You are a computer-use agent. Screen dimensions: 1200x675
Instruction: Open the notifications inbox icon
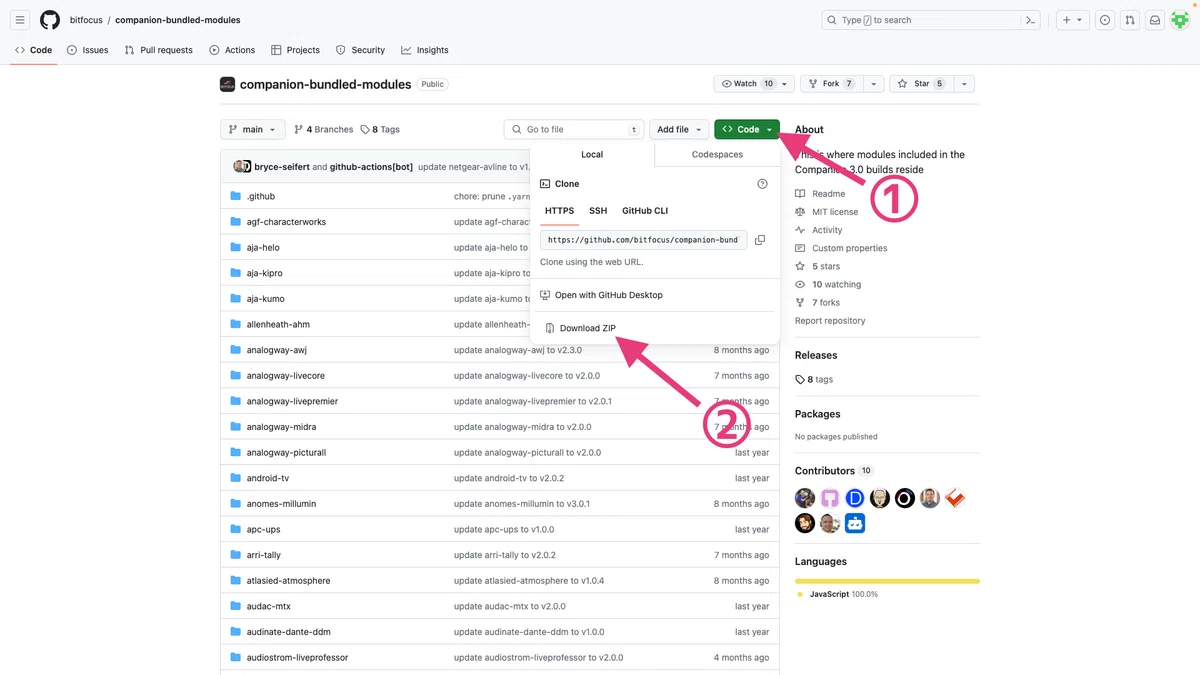pyautogui.click(x=1155, y=20)
